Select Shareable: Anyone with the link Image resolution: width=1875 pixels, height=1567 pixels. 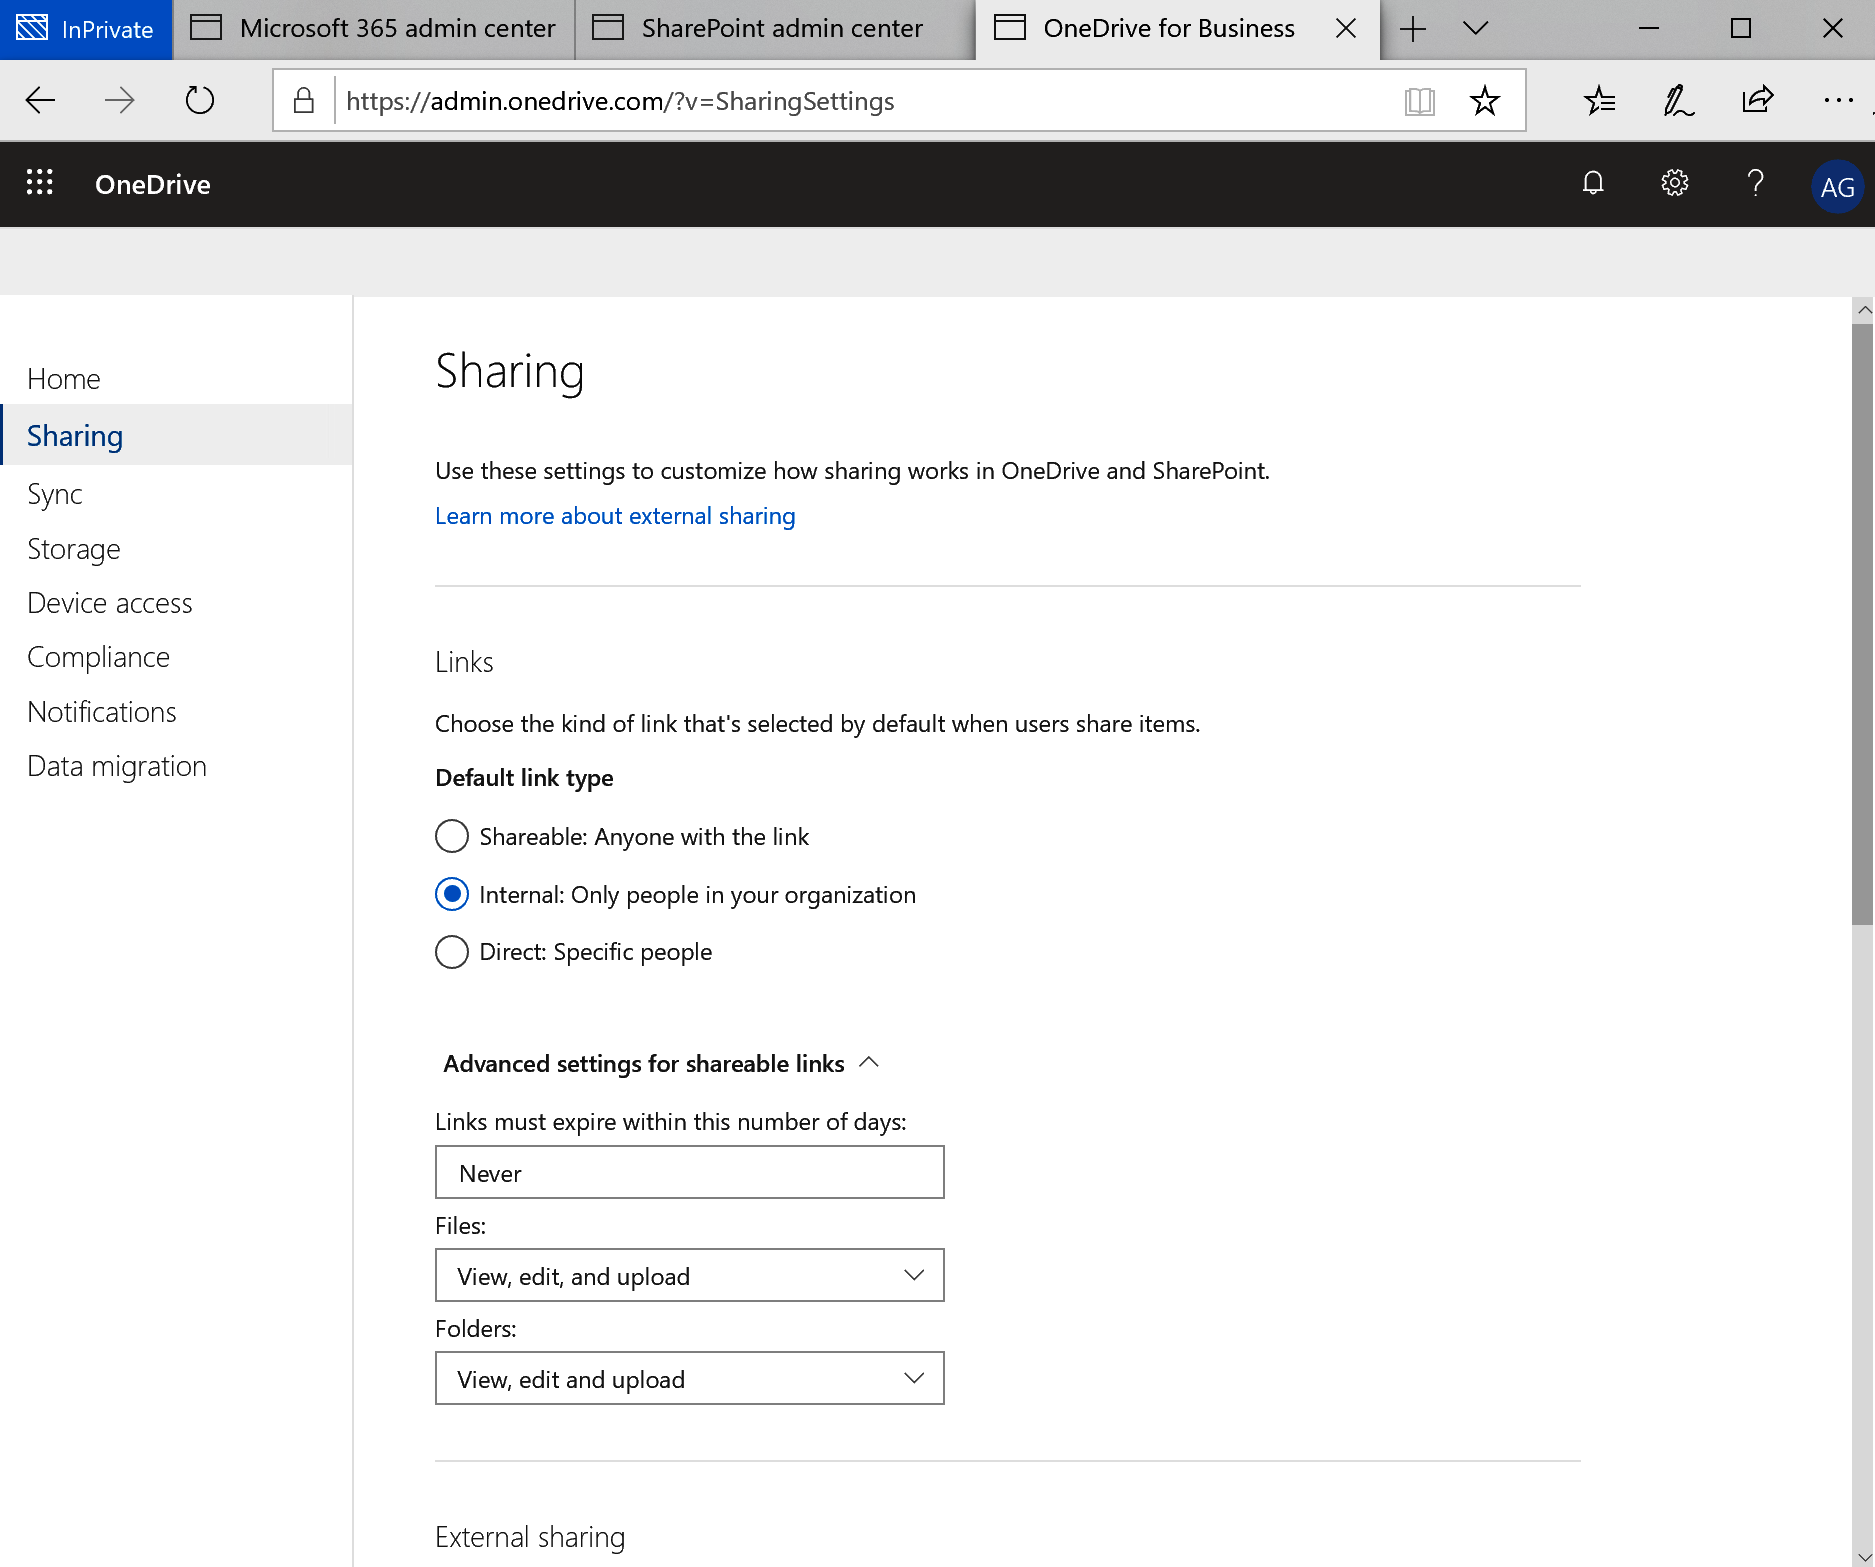click(x=452, y=836)
